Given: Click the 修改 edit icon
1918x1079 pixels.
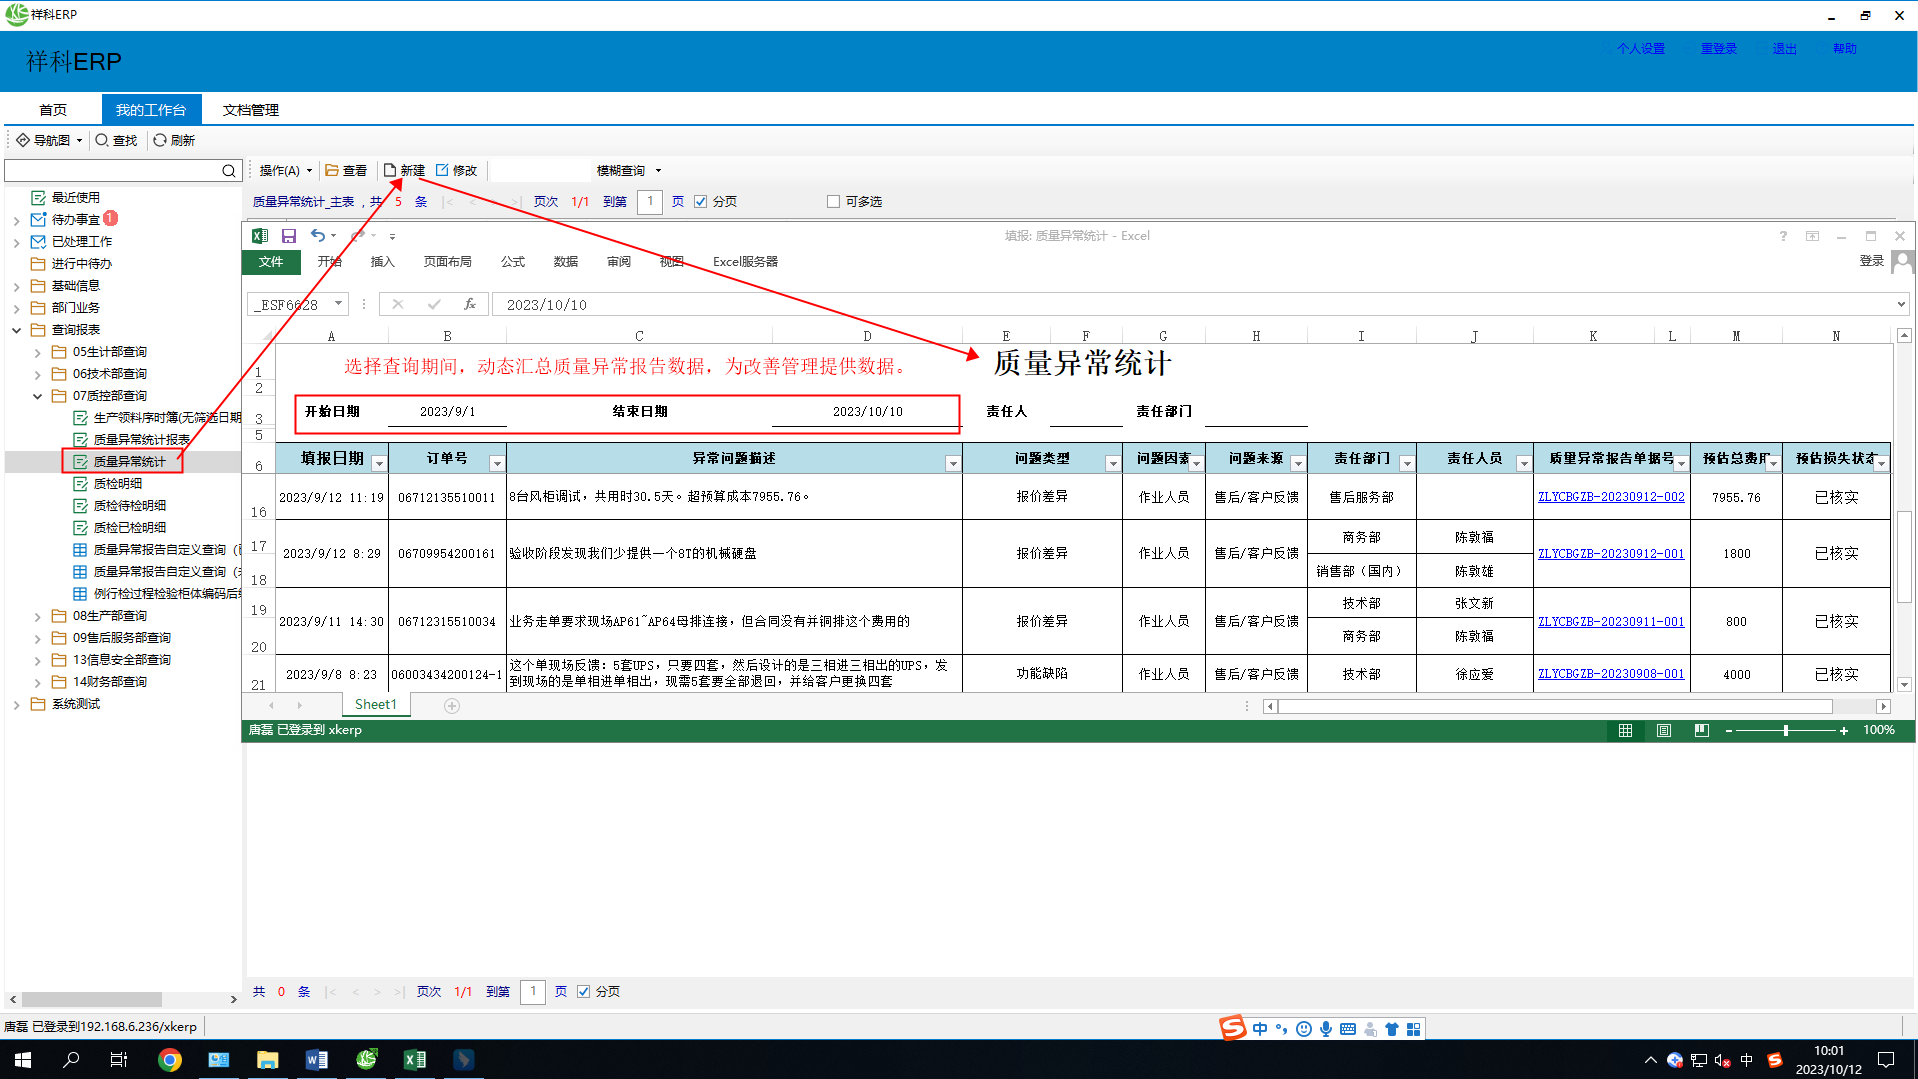Looking at the screenshot, I should coord(443,171).
